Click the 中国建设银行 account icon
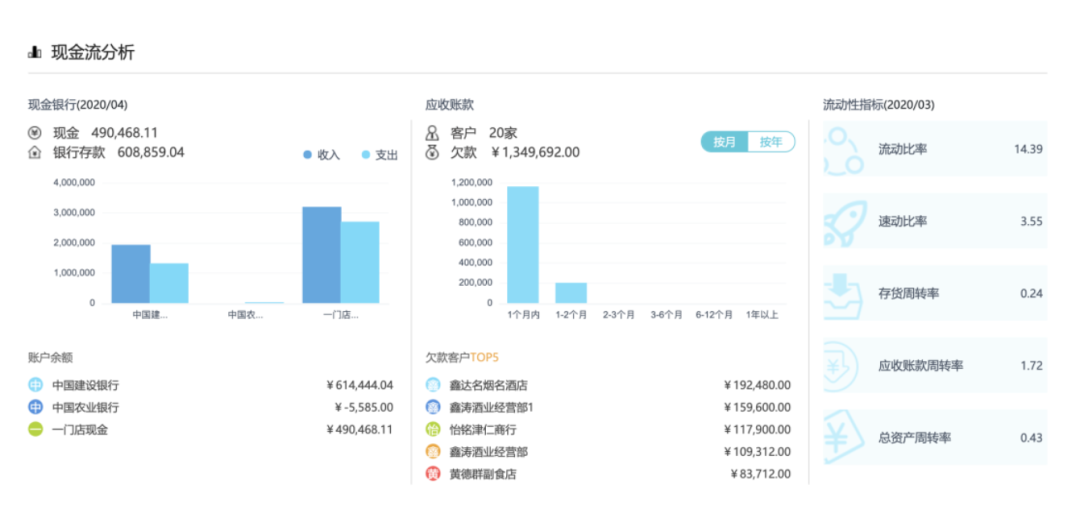1080x514 pixels. 36,385
